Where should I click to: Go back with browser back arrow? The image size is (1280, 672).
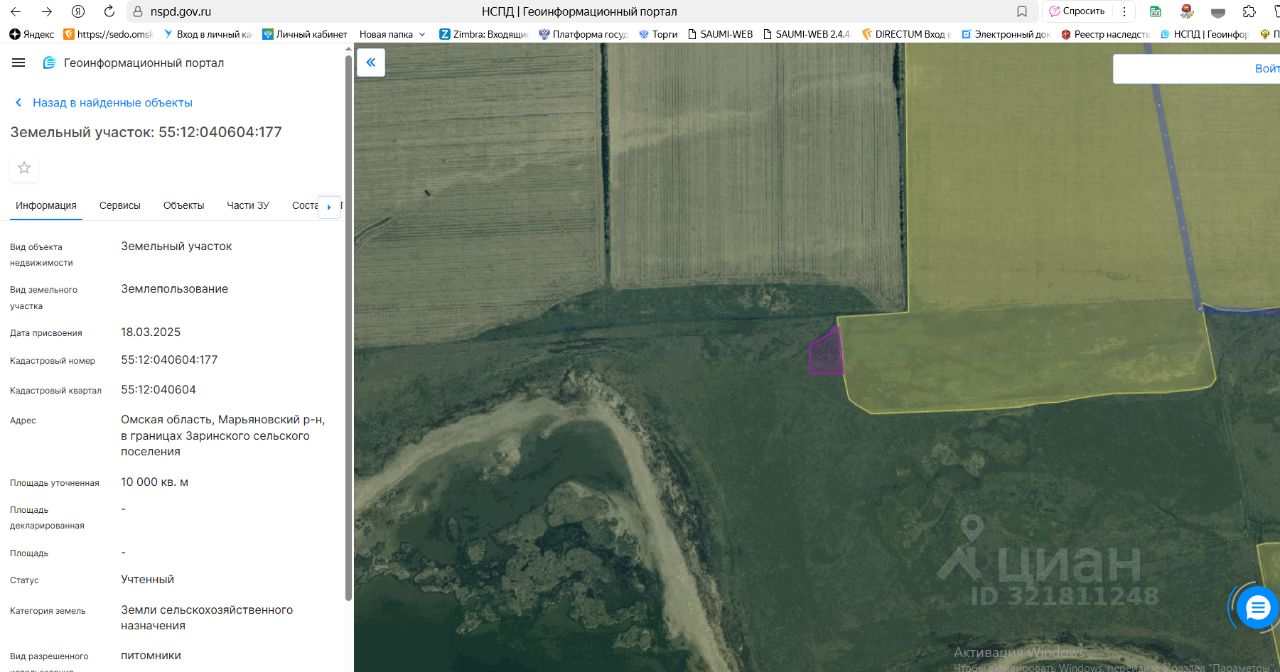coord(16,11)
